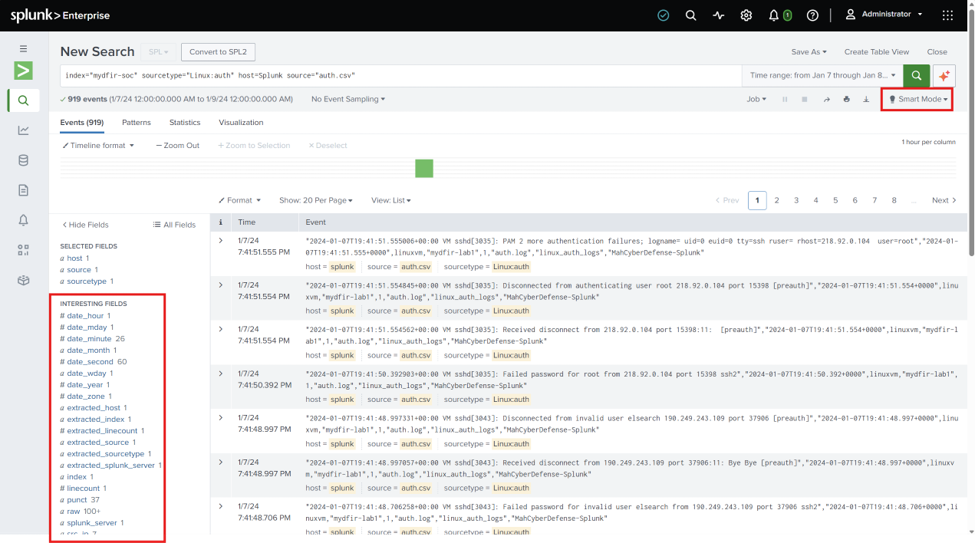
Task: Select the green timeline bar
Action: (424, 169)
